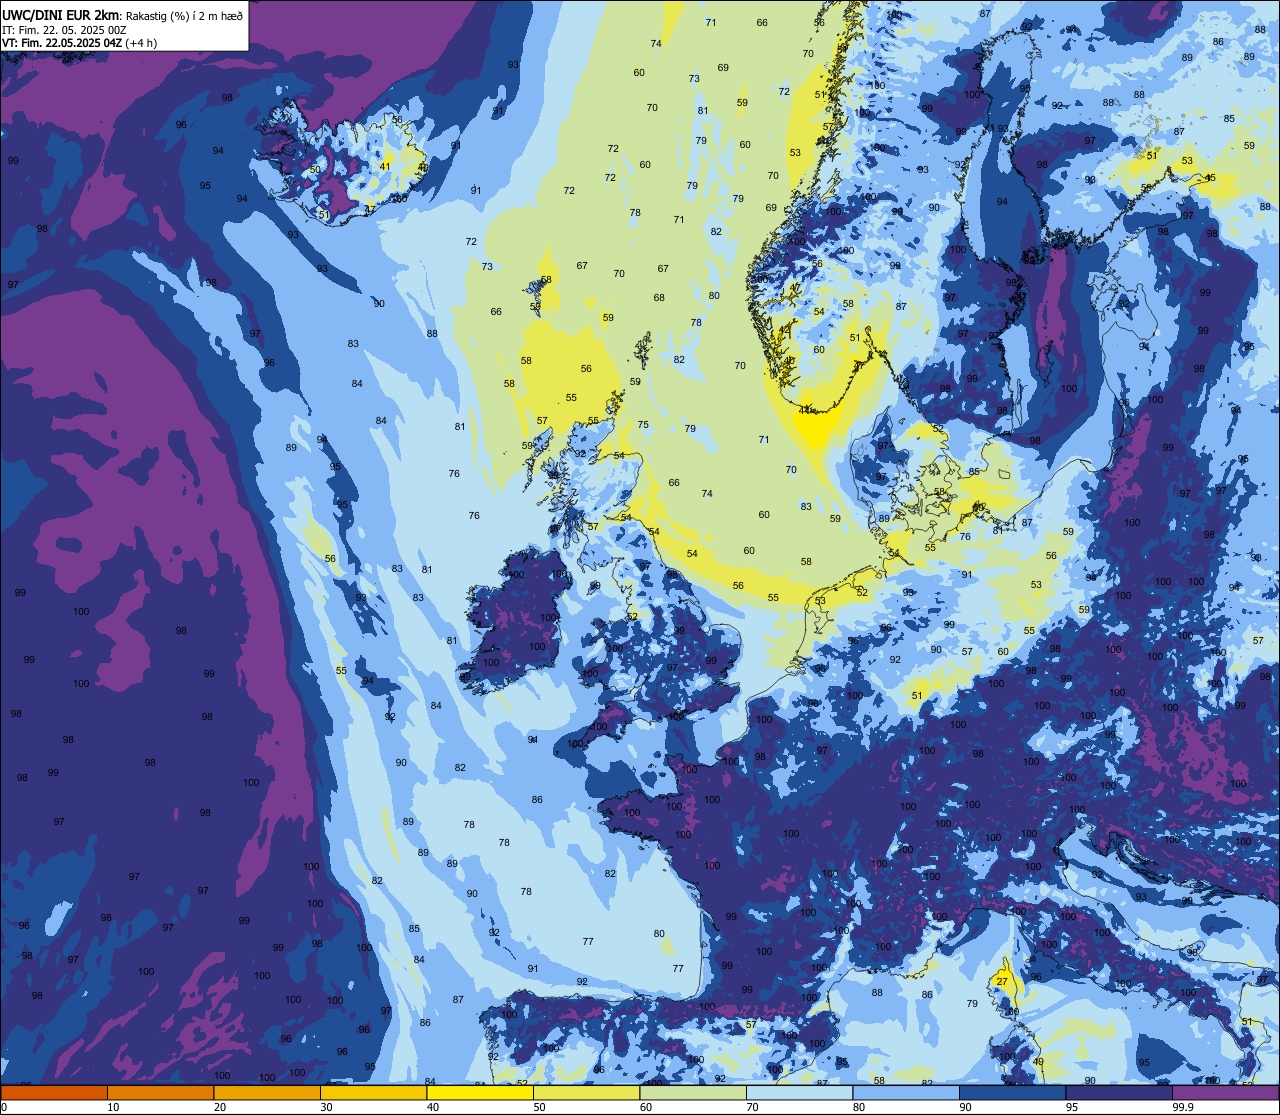Select the amber 30–40 legend swatch
This screenshot has width=1280, height=1115.
pyautogui.click(x=373, y=1093)
